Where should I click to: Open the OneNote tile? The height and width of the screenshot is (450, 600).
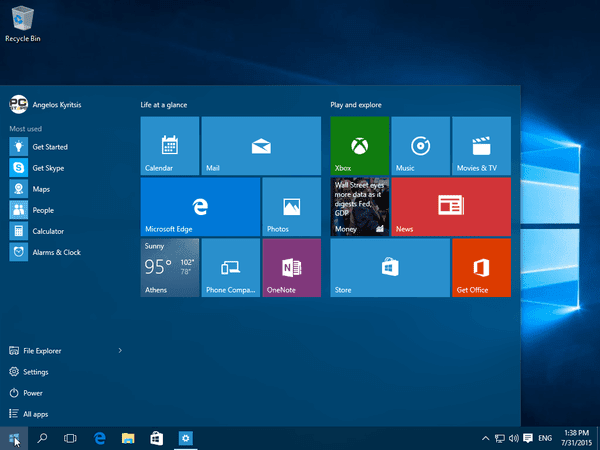(292, 267)
